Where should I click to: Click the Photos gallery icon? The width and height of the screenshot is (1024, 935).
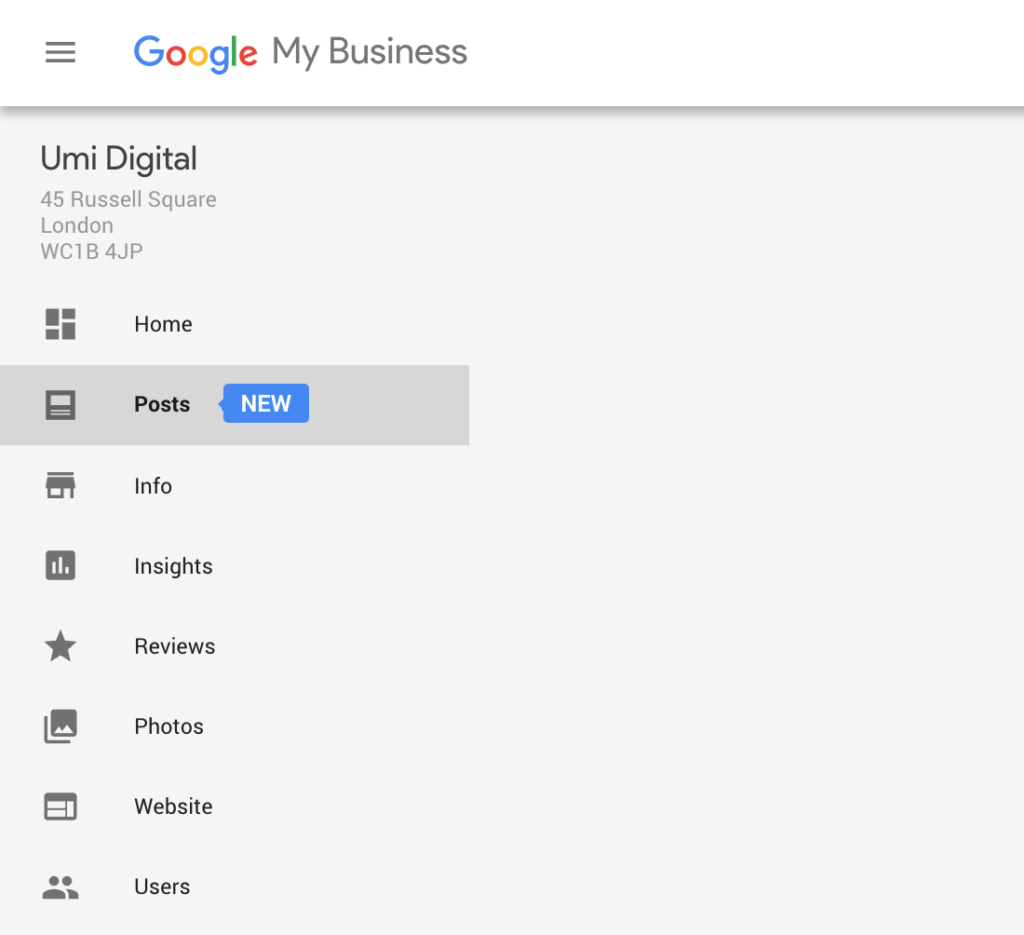(x=61, y=726)
